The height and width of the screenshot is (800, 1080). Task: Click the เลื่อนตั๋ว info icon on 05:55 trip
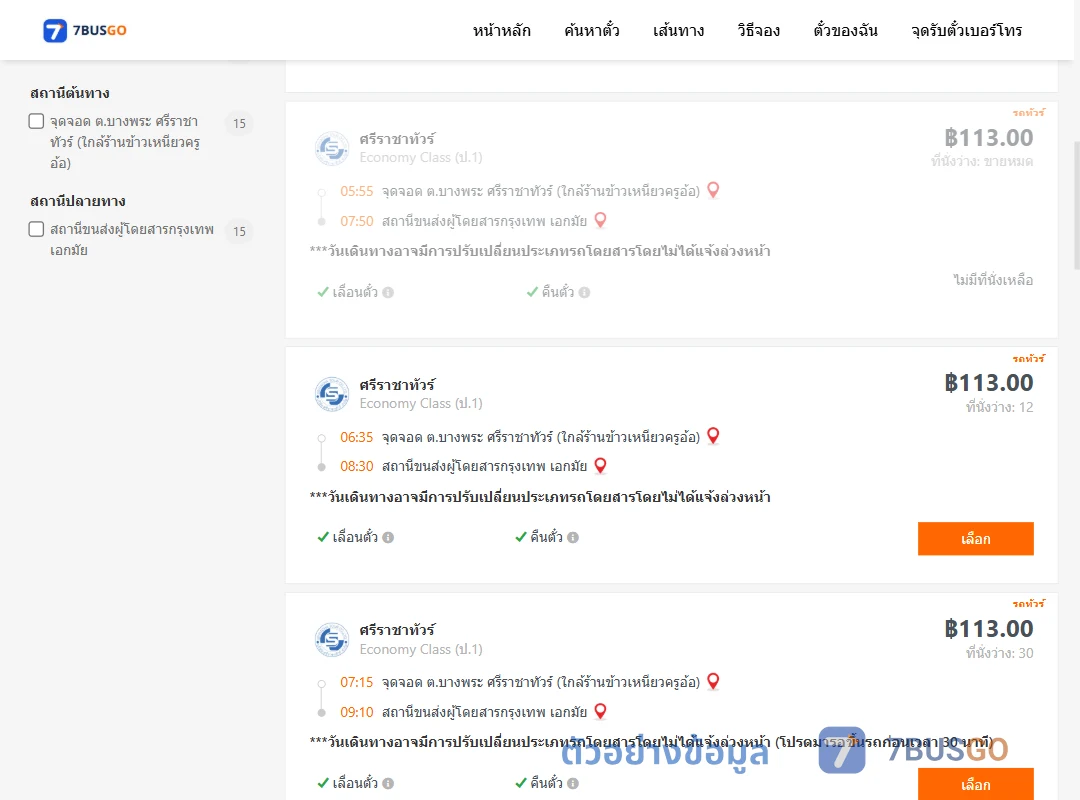(x=388, y=292)
